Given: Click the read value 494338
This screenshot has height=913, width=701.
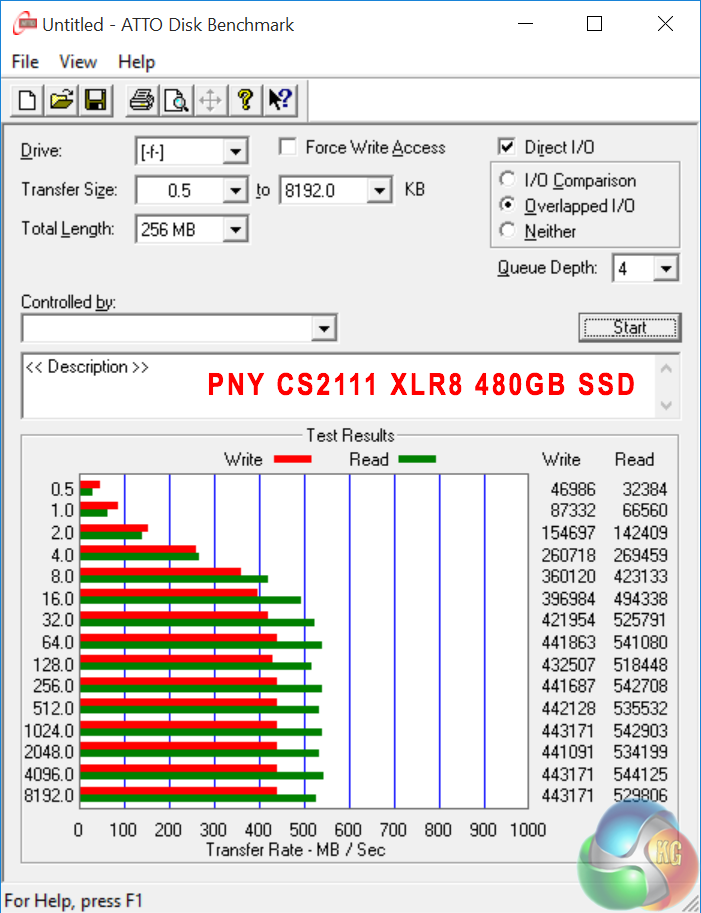Looking at the screenshot, I should (640, 599).
